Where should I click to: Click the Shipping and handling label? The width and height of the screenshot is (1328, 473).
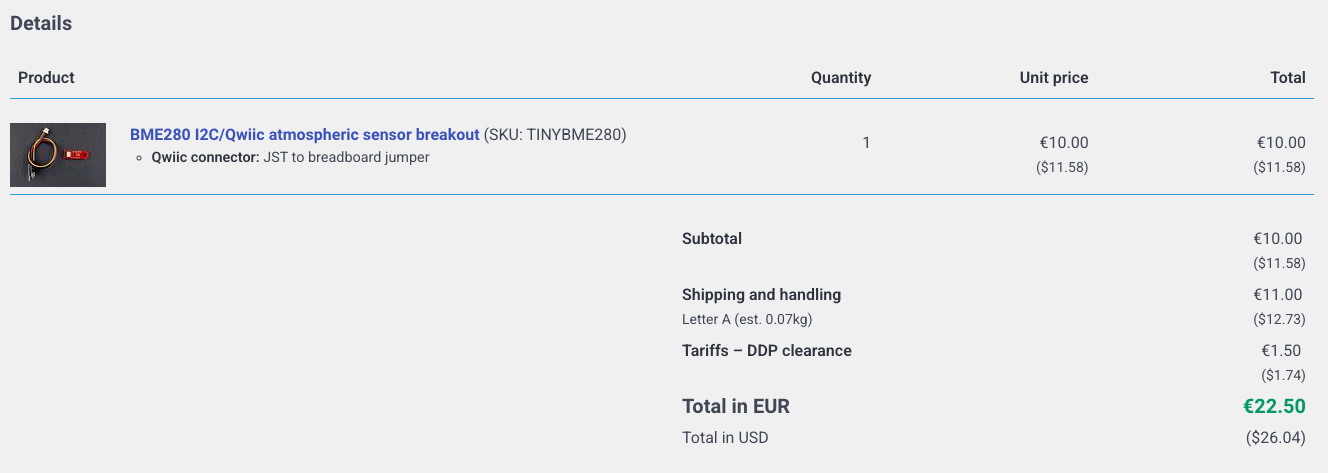(x=761, y=295)
